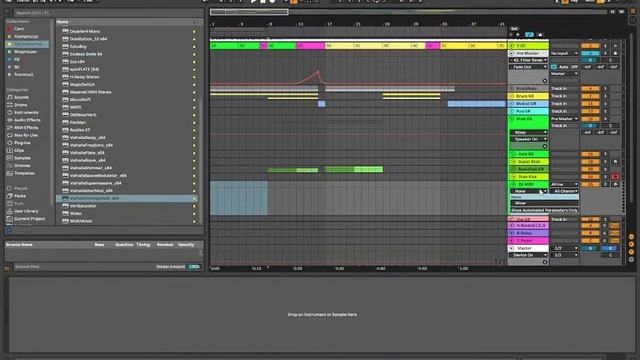The image size is (640, 360).
Task: Open Current Project in Places
Action: [x=29, y=219]
